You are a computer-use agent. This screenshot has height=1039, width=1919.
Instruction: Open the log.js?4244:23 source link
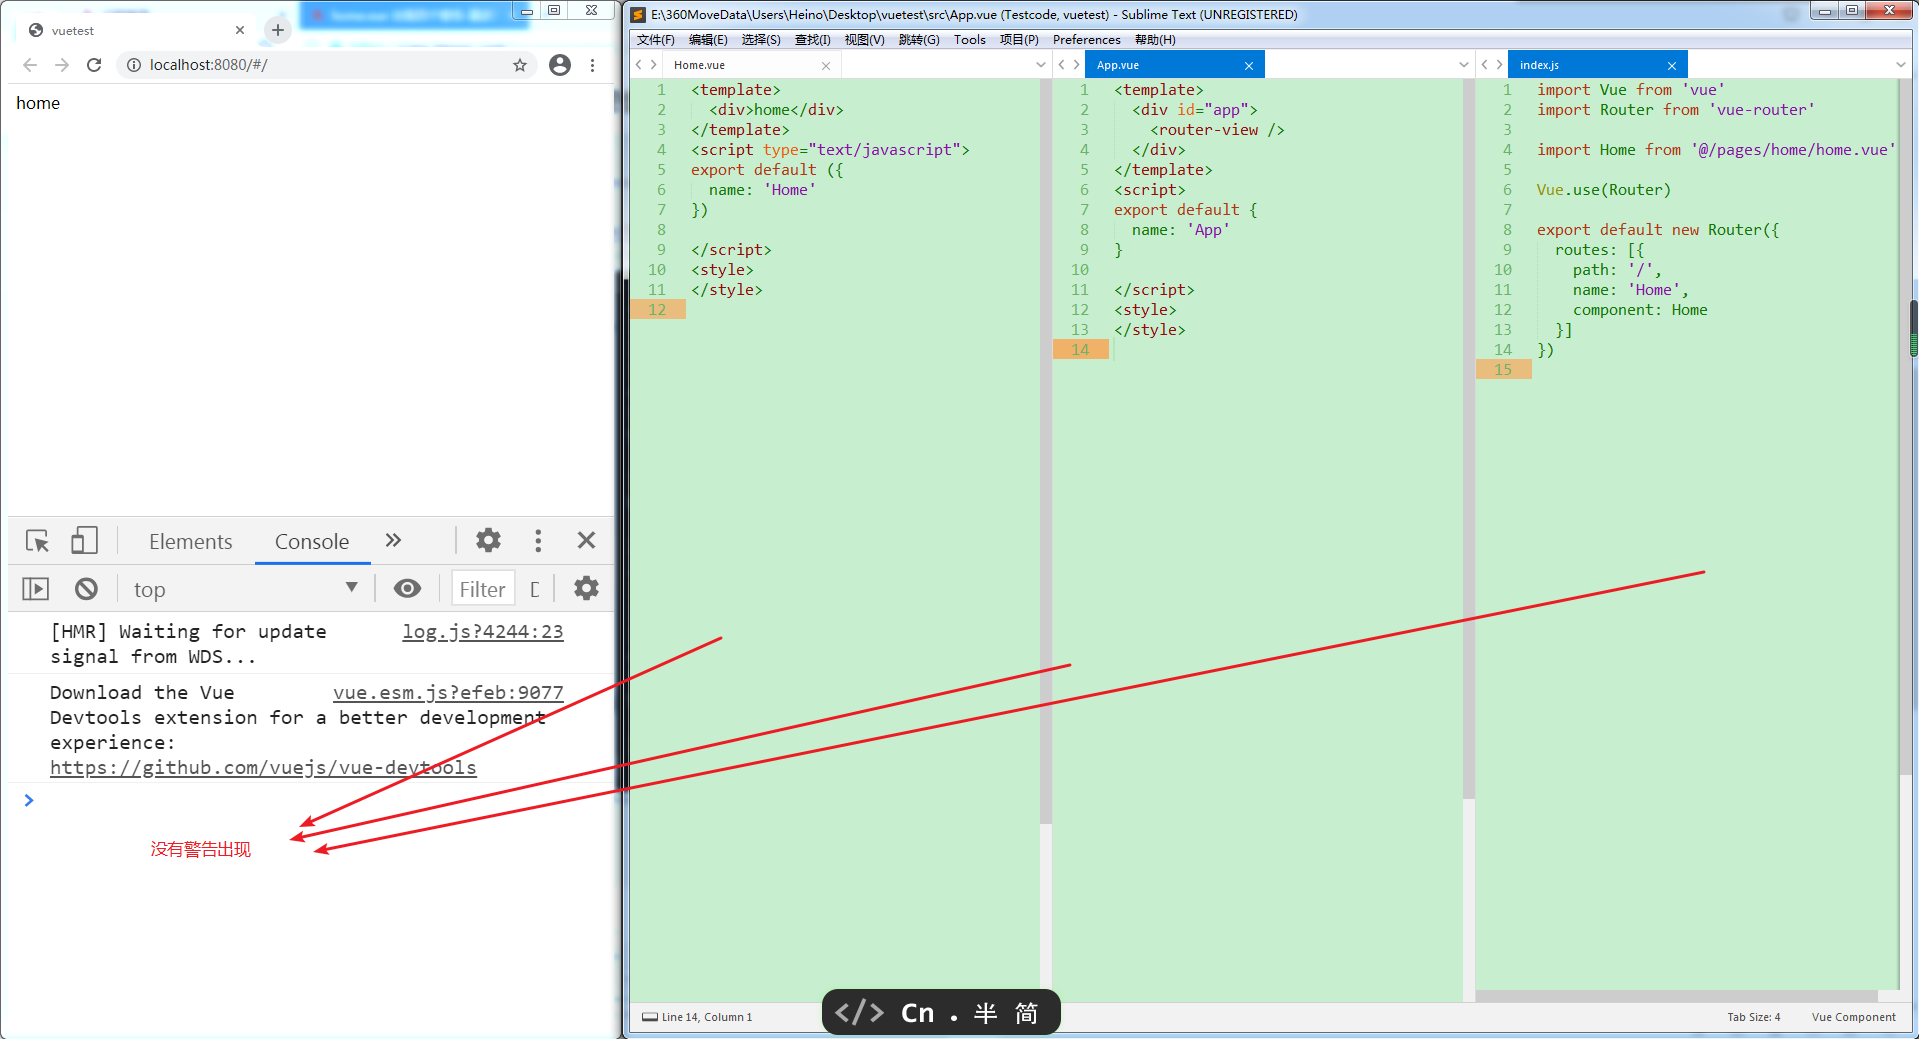coord(483,632)
